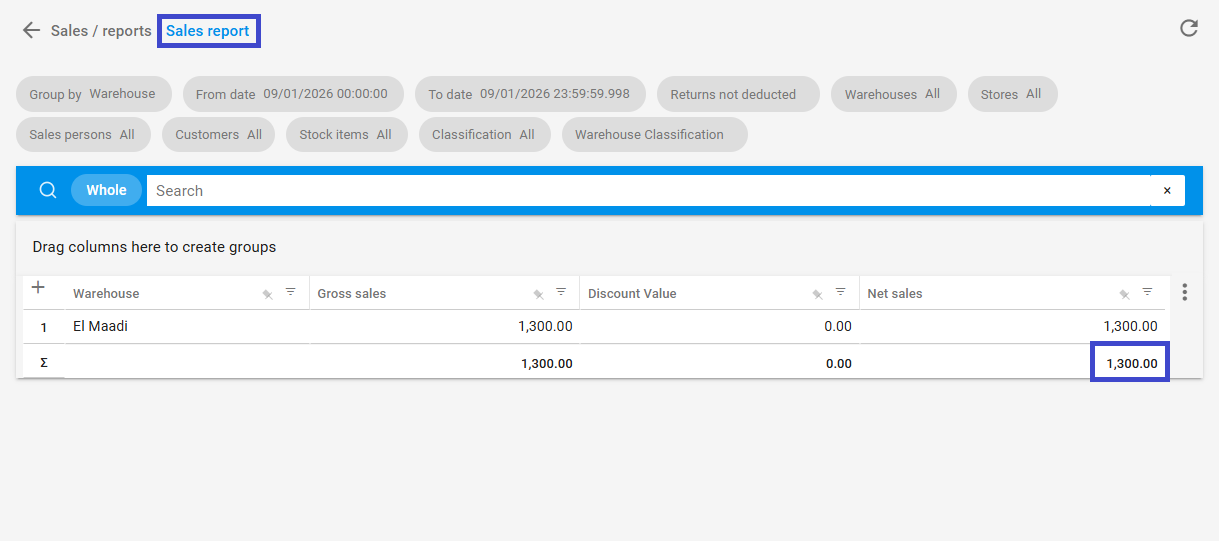Toggle the Whole search mode chip
The width and height of the screenshot is (1219, 541).
[x=106, y=190]
